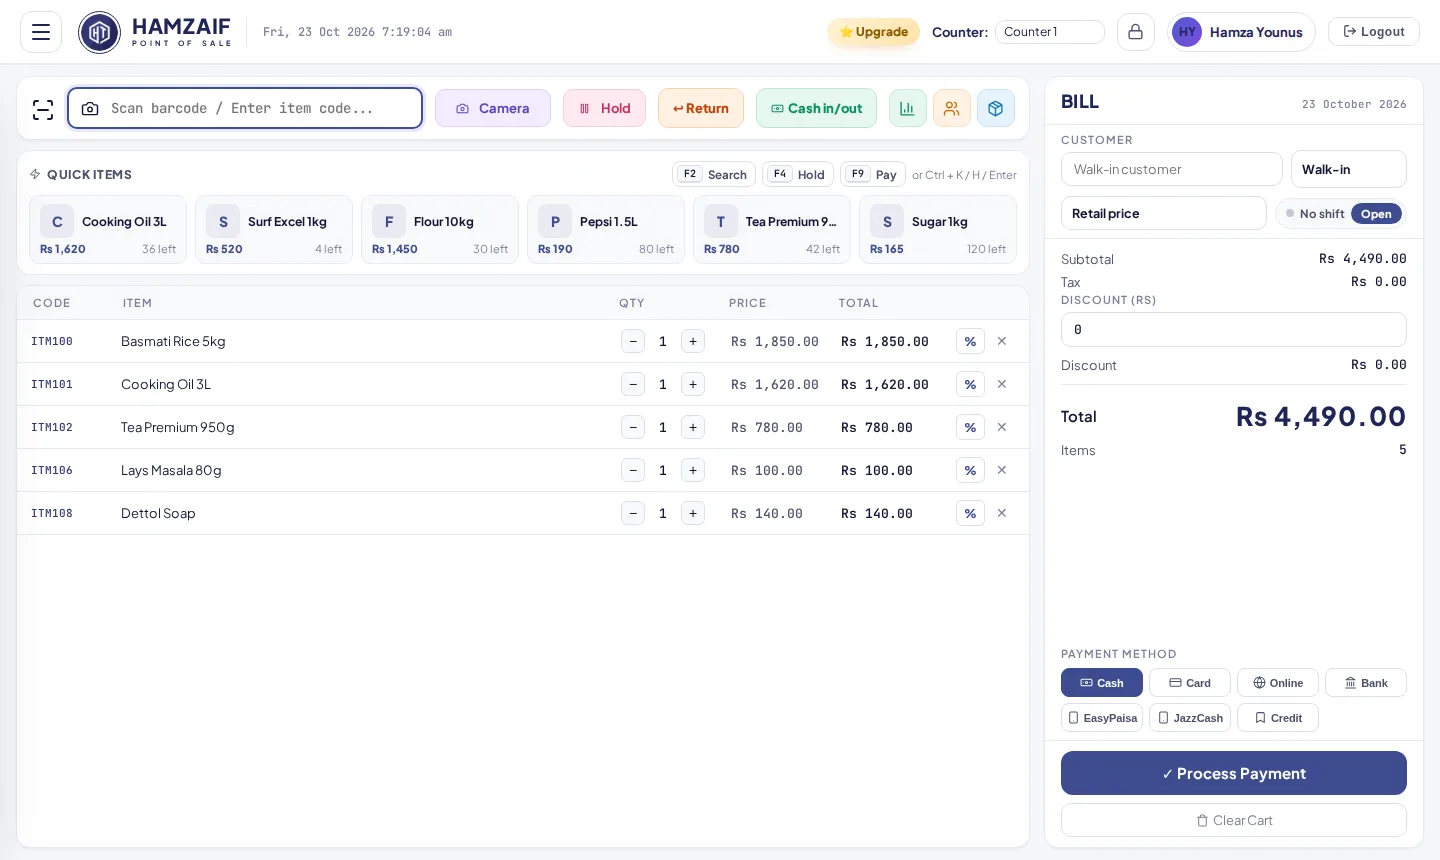Select Cash payment method

pyautogui.click(x=1102, y=683)
